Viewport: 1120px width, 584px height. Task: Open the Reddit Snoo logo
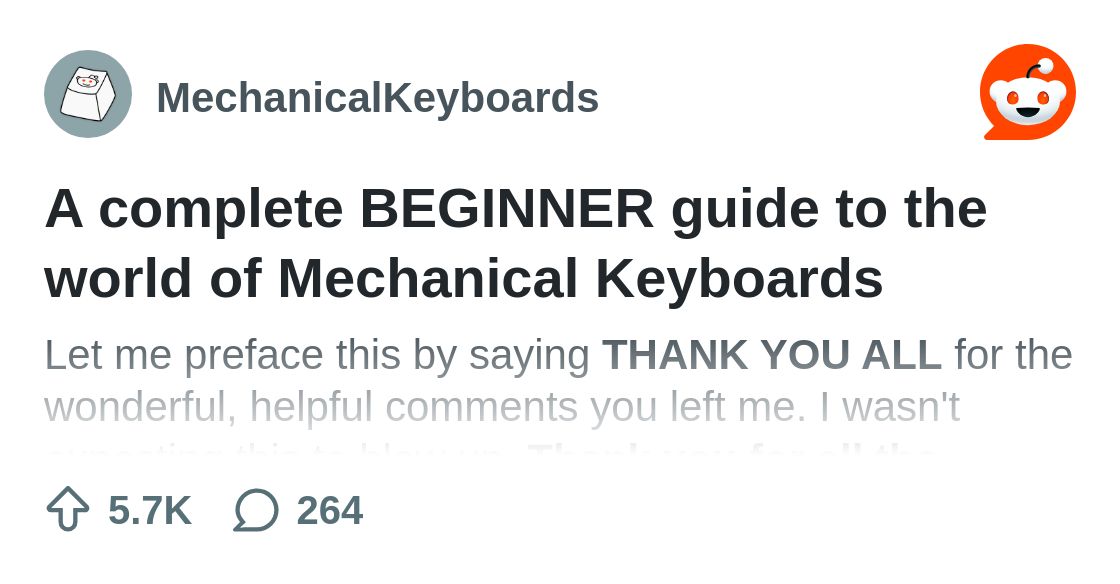[1028, 92]
